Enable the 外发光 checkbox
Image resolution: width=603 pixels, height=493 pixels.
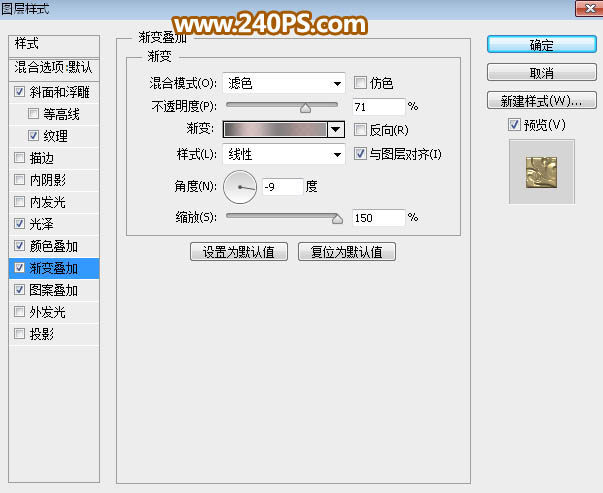(19, 311)
